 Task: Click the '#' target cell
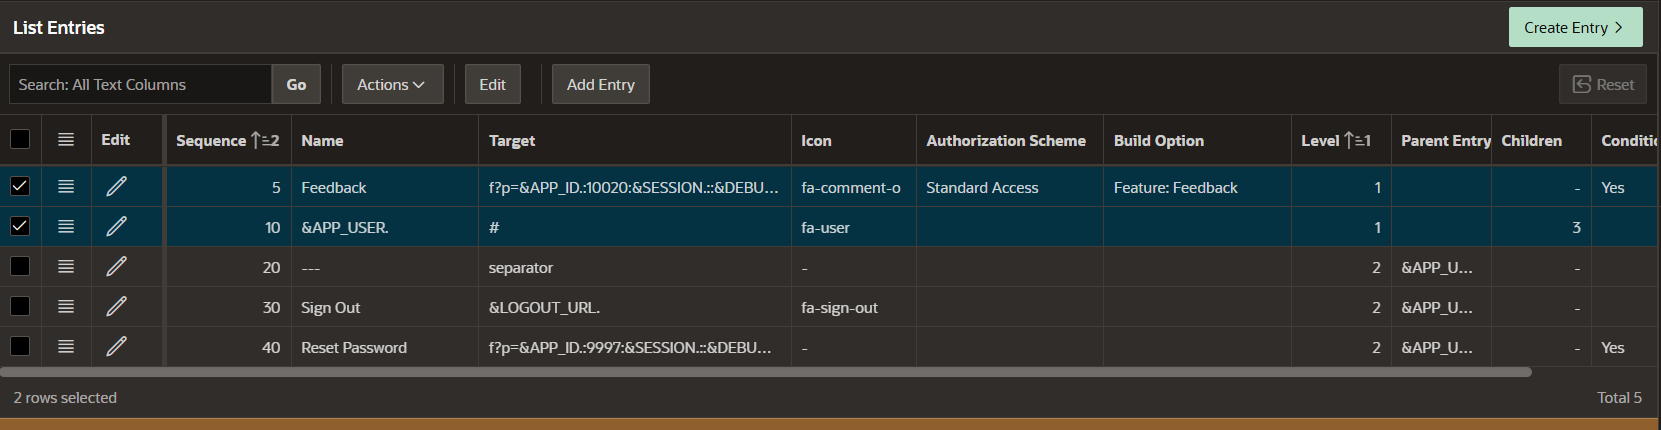(635, 227)
